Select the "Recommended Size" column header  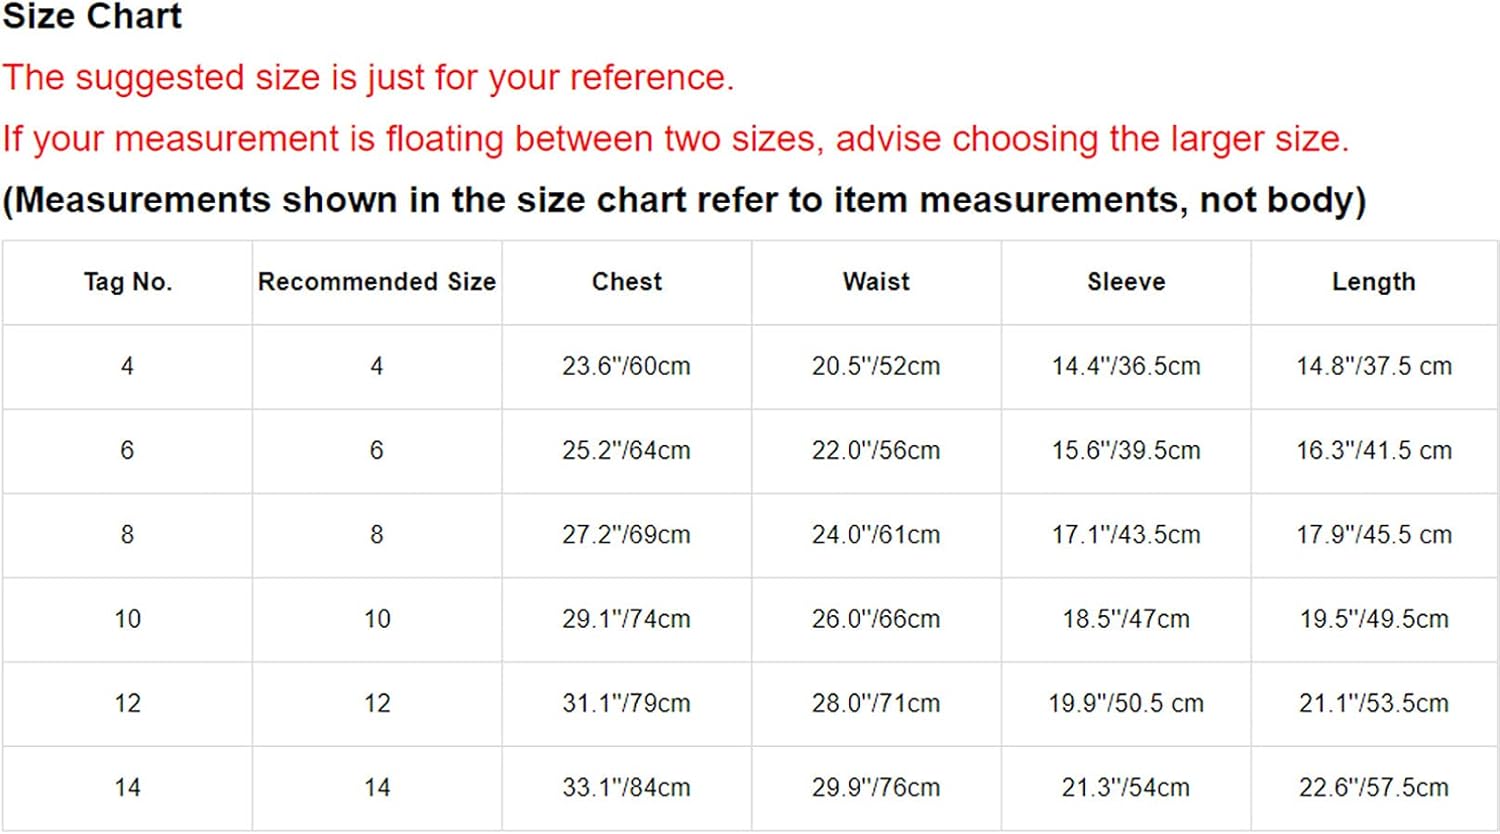[377, 282]
